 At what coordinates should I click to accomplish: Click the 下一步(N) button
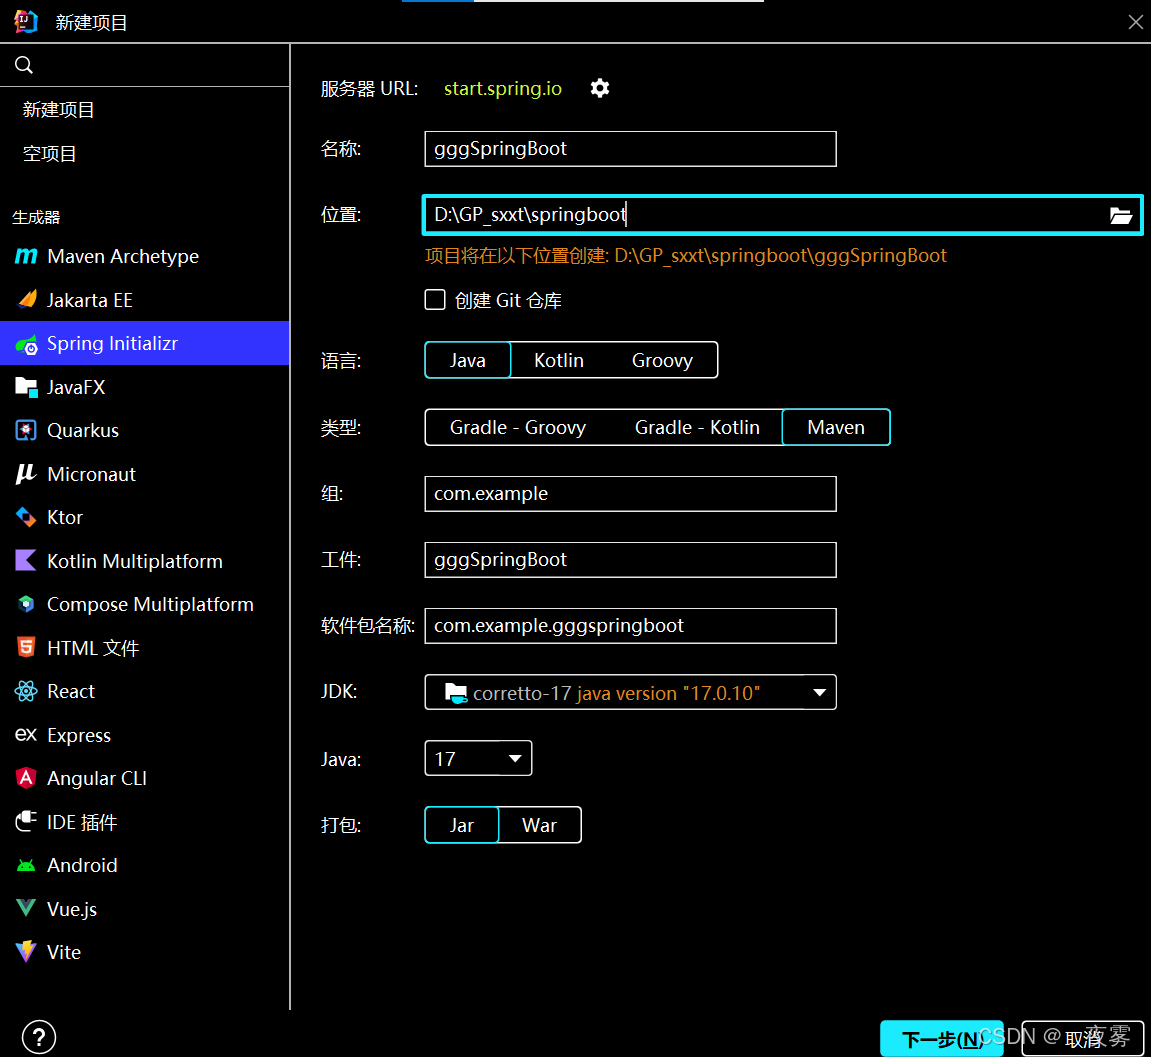pyautogui.click(x=942, y=1039)
